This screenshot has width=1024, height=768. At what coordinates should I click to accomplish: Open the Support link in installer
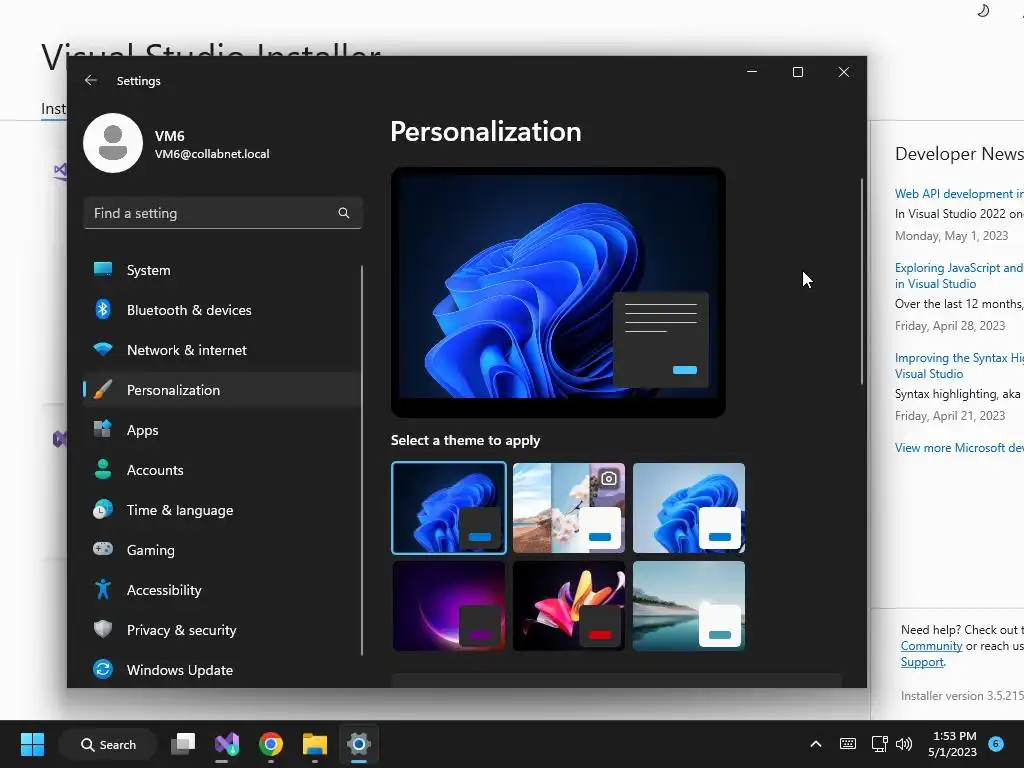pos(922,662)
